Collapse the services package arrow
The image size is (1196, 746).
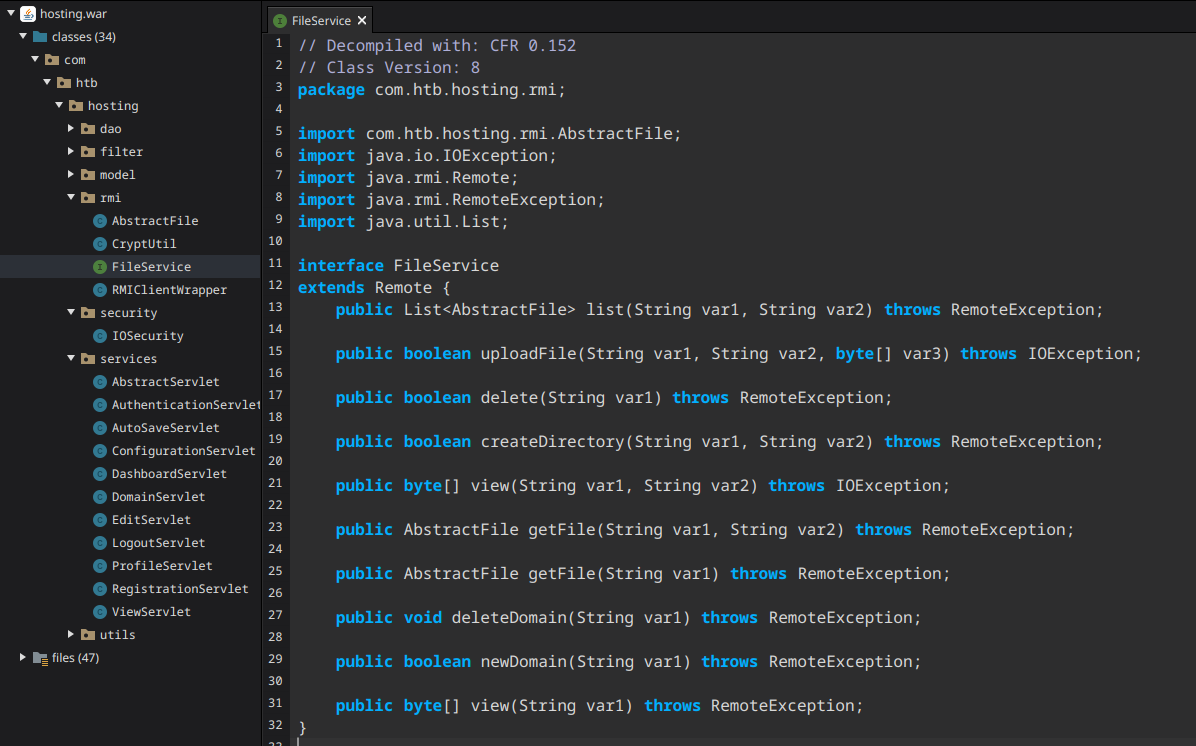(71, 359)
